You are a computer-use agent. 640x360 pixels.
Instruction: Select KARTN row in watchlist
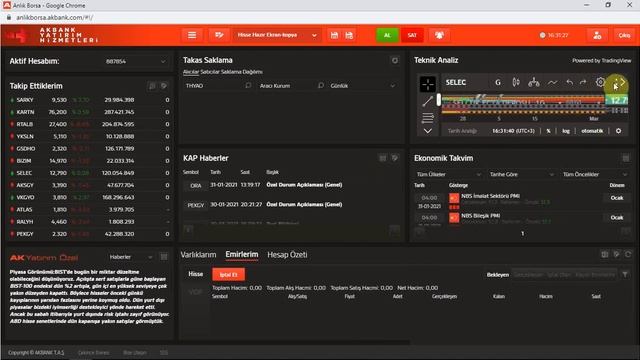(89, 112)
